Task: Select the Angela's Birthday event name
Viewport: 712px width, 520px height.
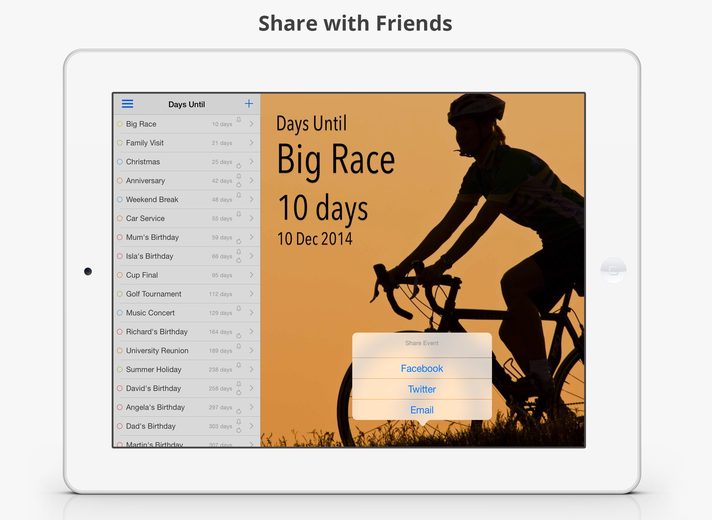Action: click(155, 407)
